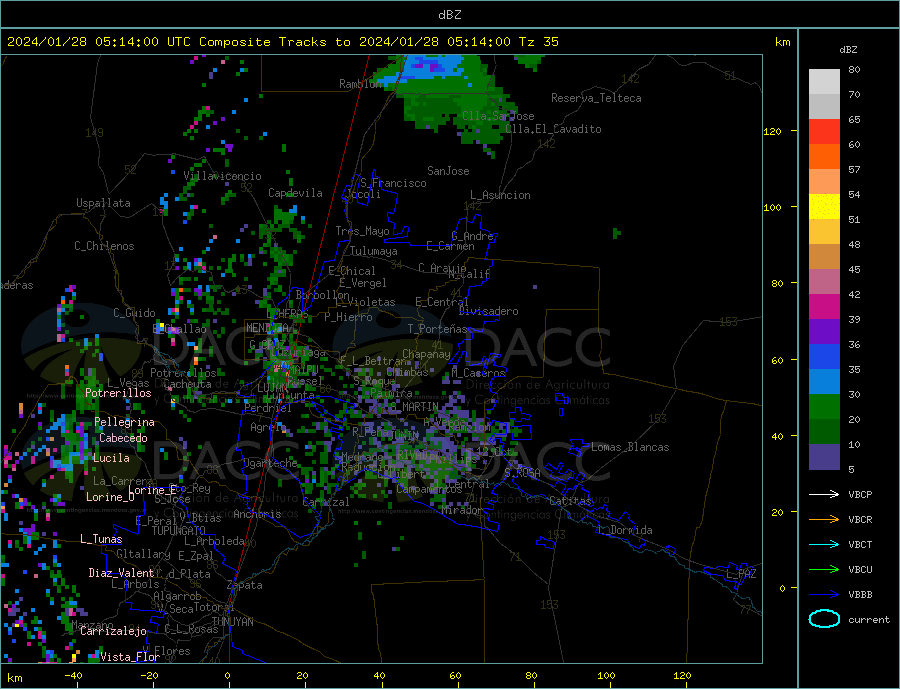Viewport: 900px width, 689px height.
Task: Click the 'current' legend label
Action: (868, 620)
